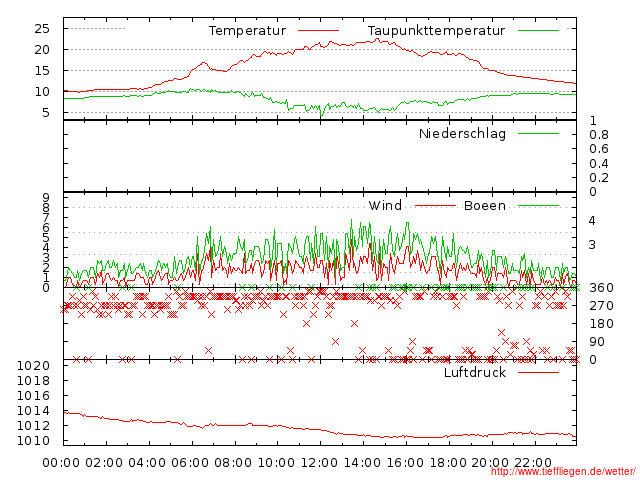Click the 1014 pressure axis value
Screen dimensions: 640x480
pos(33,411)
